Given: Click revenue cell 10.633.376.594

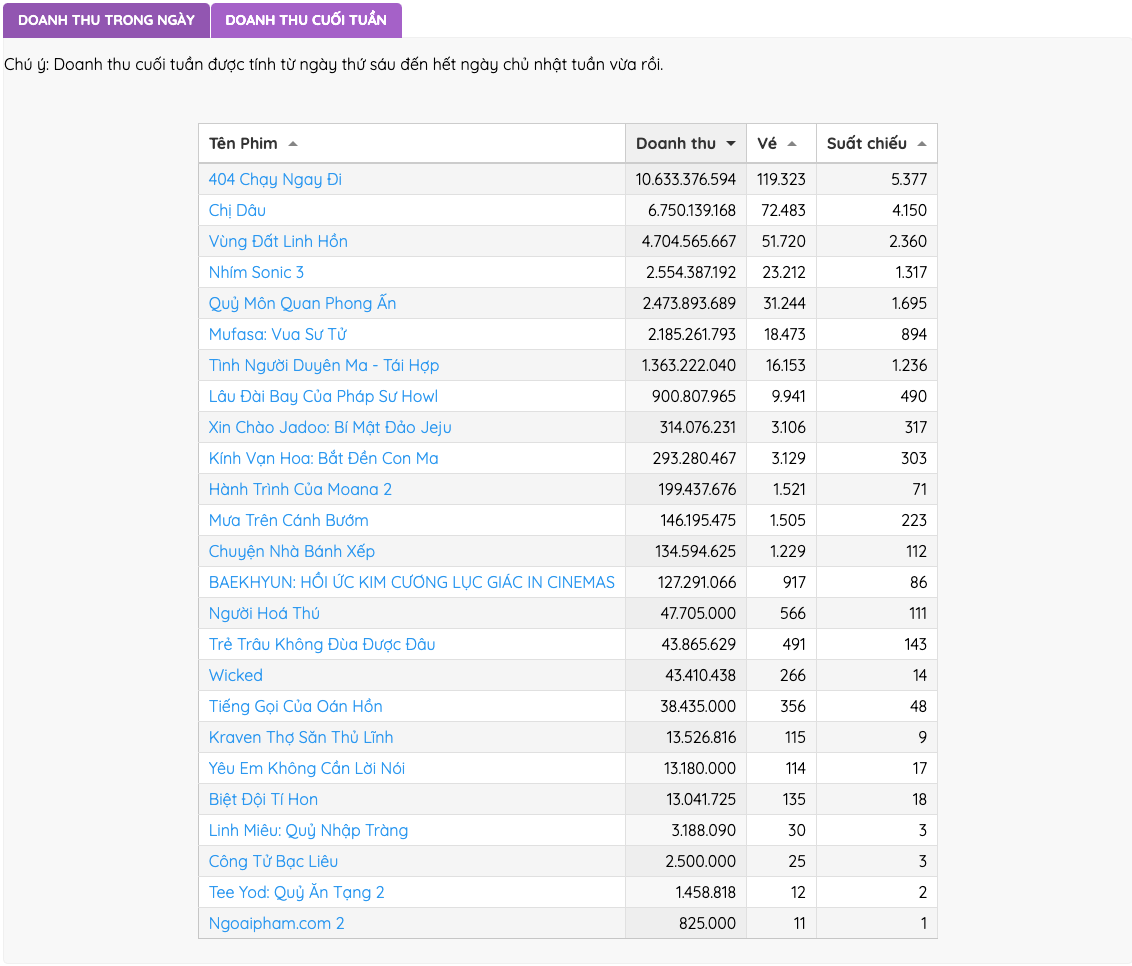Looking at the screenshot, I should (685, 180).
